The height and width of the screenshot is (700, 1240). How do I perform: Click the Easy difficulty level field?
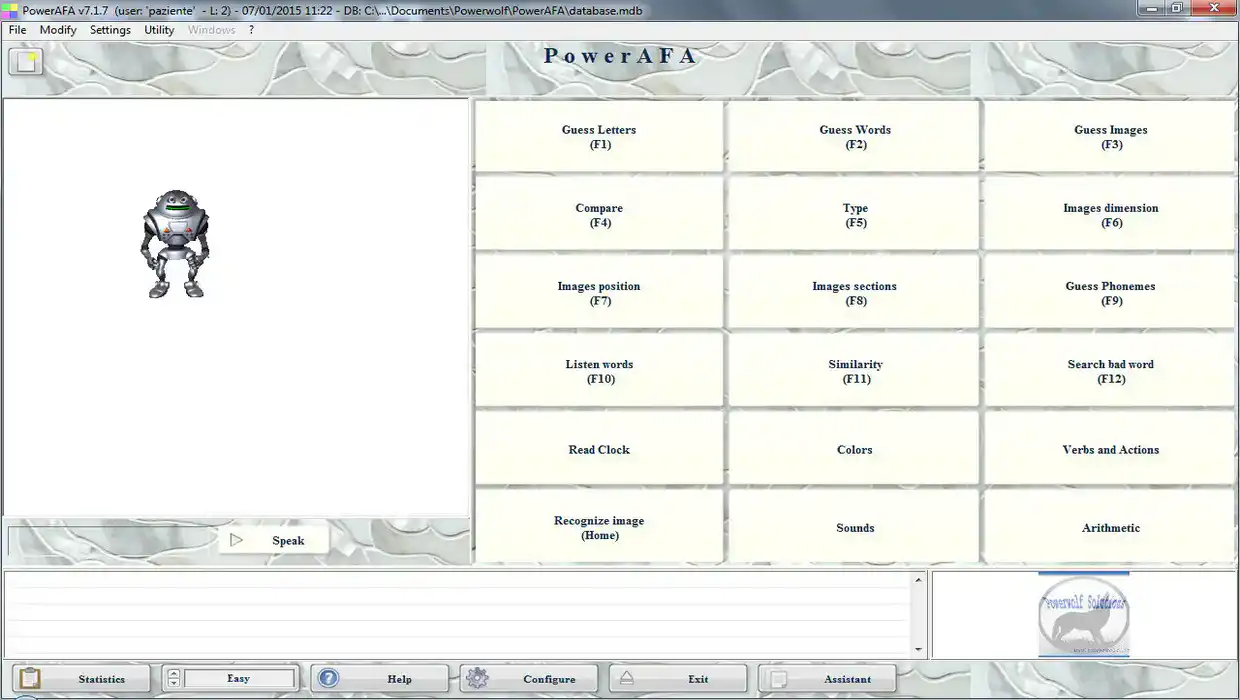239,678
